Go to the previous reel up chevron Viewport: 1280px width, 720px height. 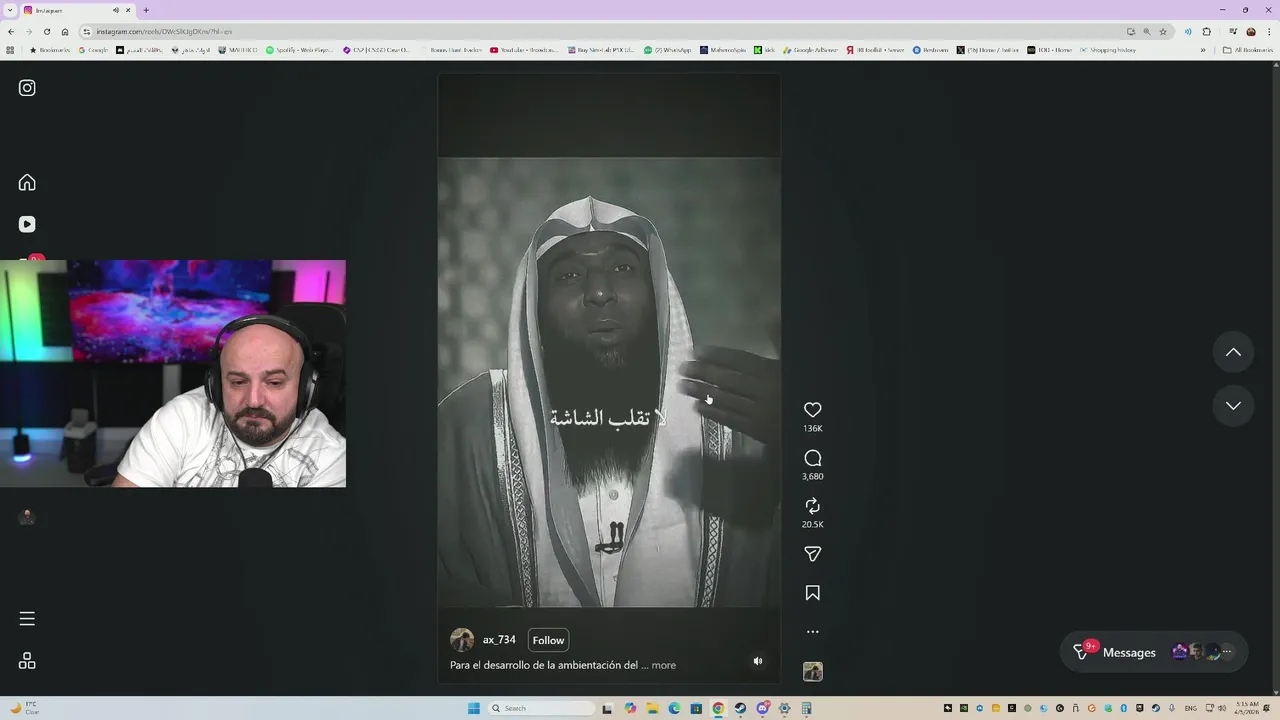(1233, 352)
